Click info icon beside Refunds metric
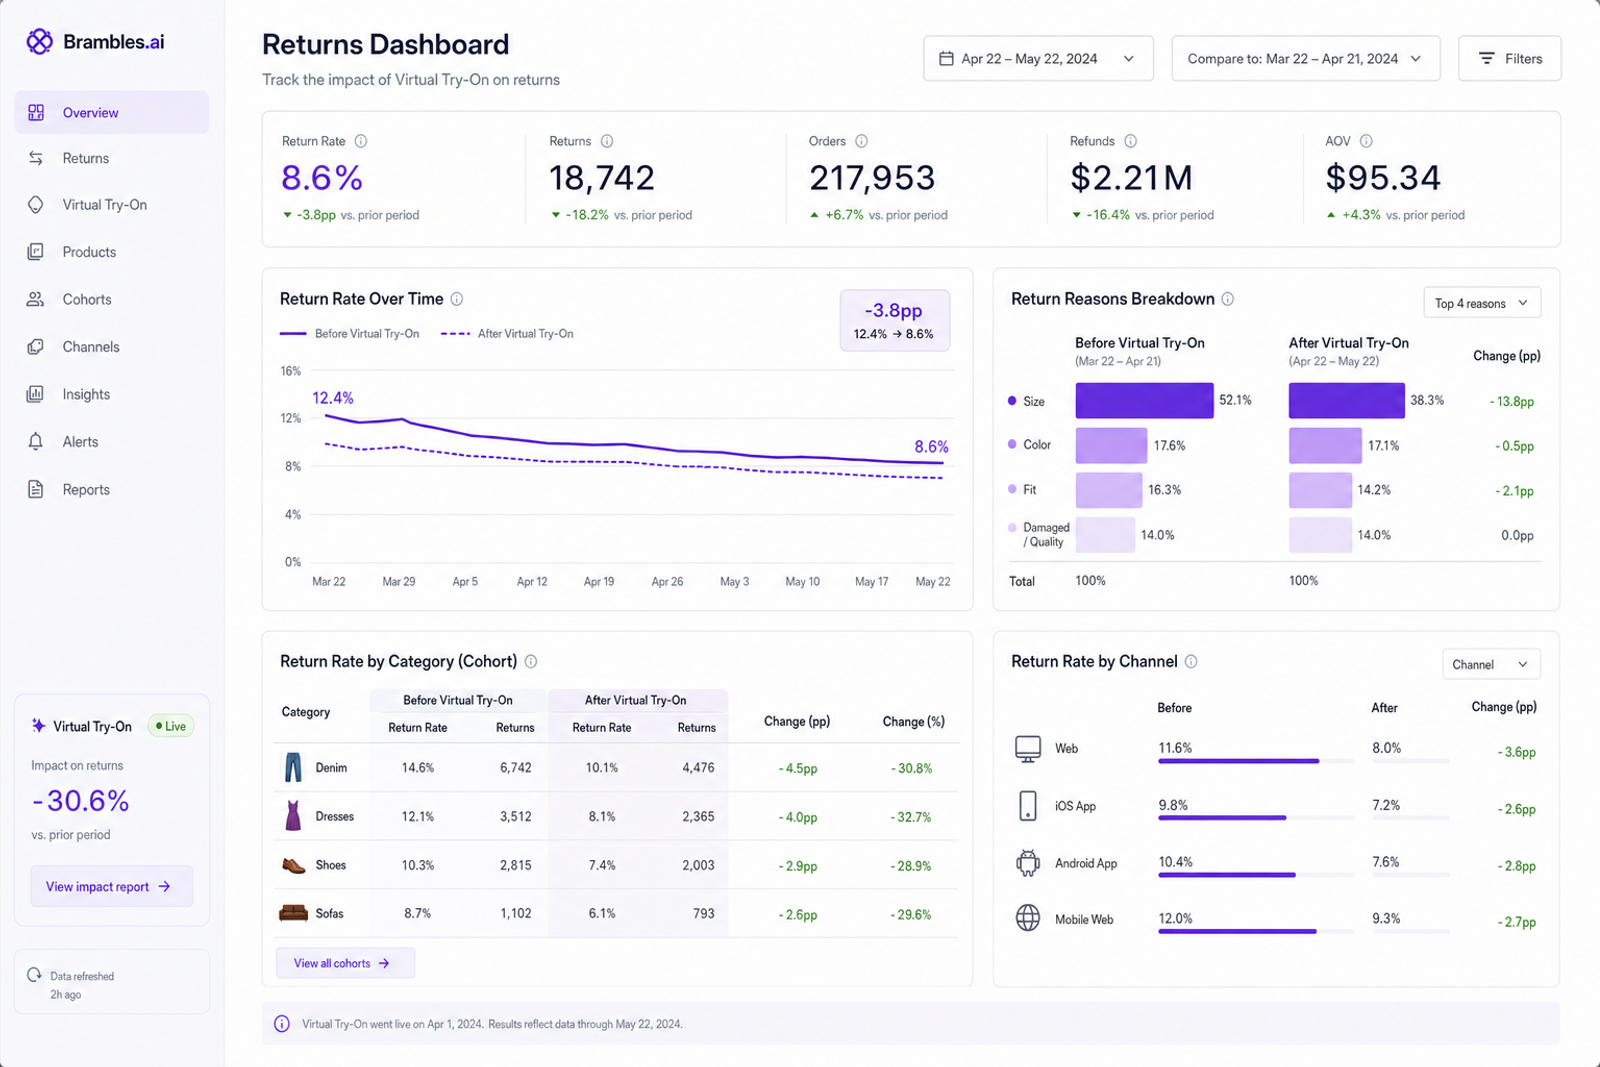The height and width of the screenshot is (1067, 1600). tap(1131, 141)
